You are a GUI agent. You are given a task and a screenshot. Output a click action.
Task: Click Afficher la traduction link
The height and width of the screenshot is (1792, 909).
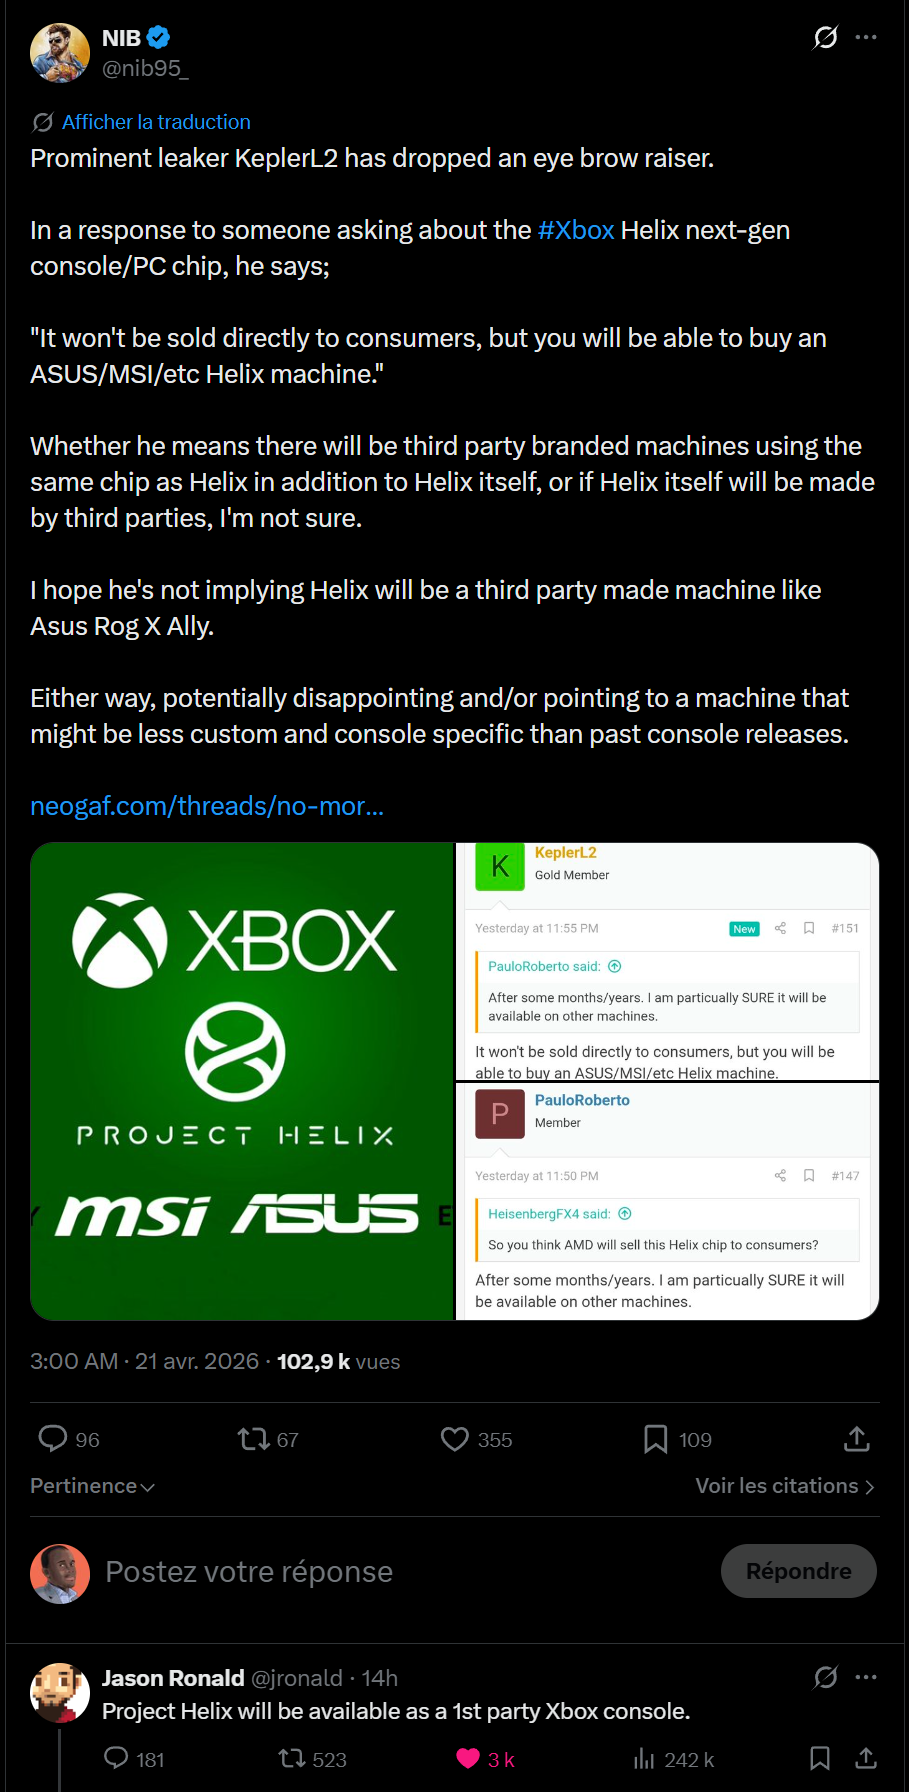pyautogui.click(x=156, y=122)
